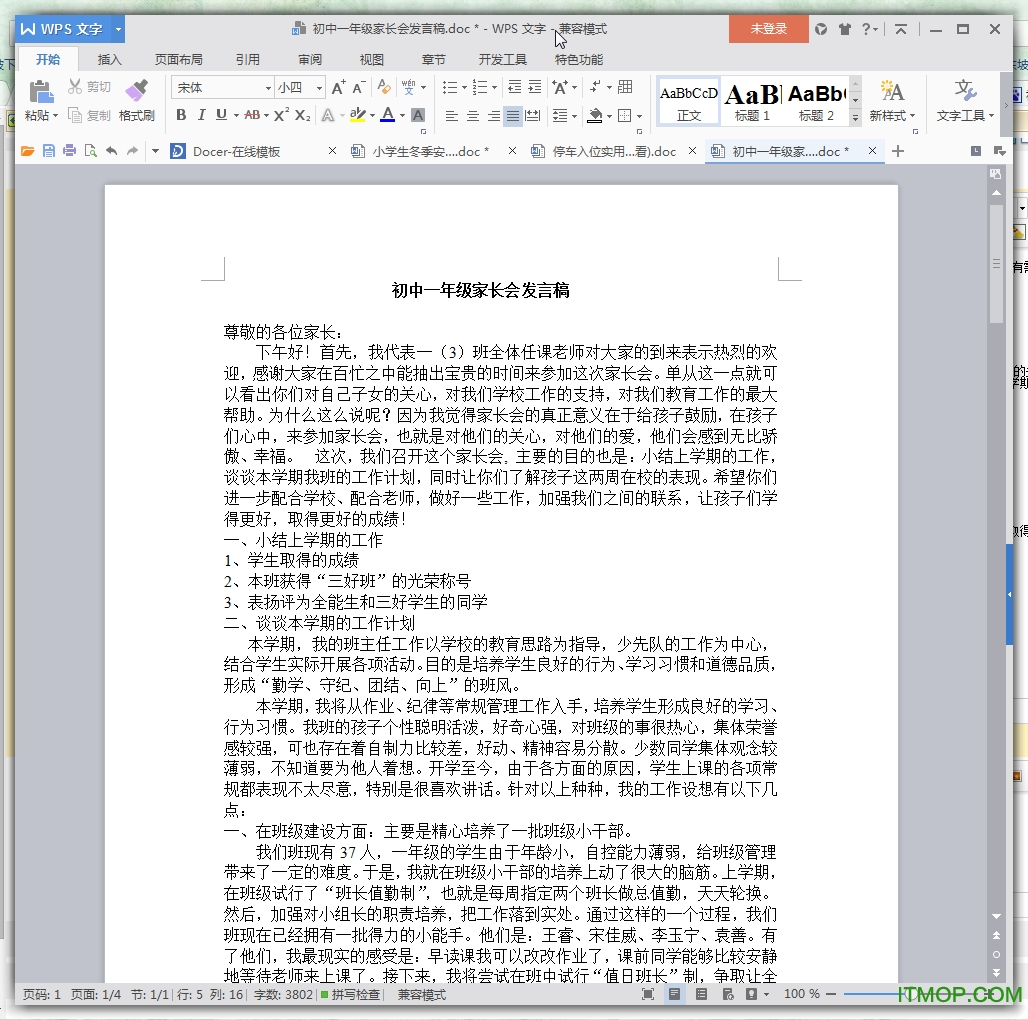Screen dimensions: 1028x1020
Task: Click the 未登录 login button
Action: click(768, 29)
